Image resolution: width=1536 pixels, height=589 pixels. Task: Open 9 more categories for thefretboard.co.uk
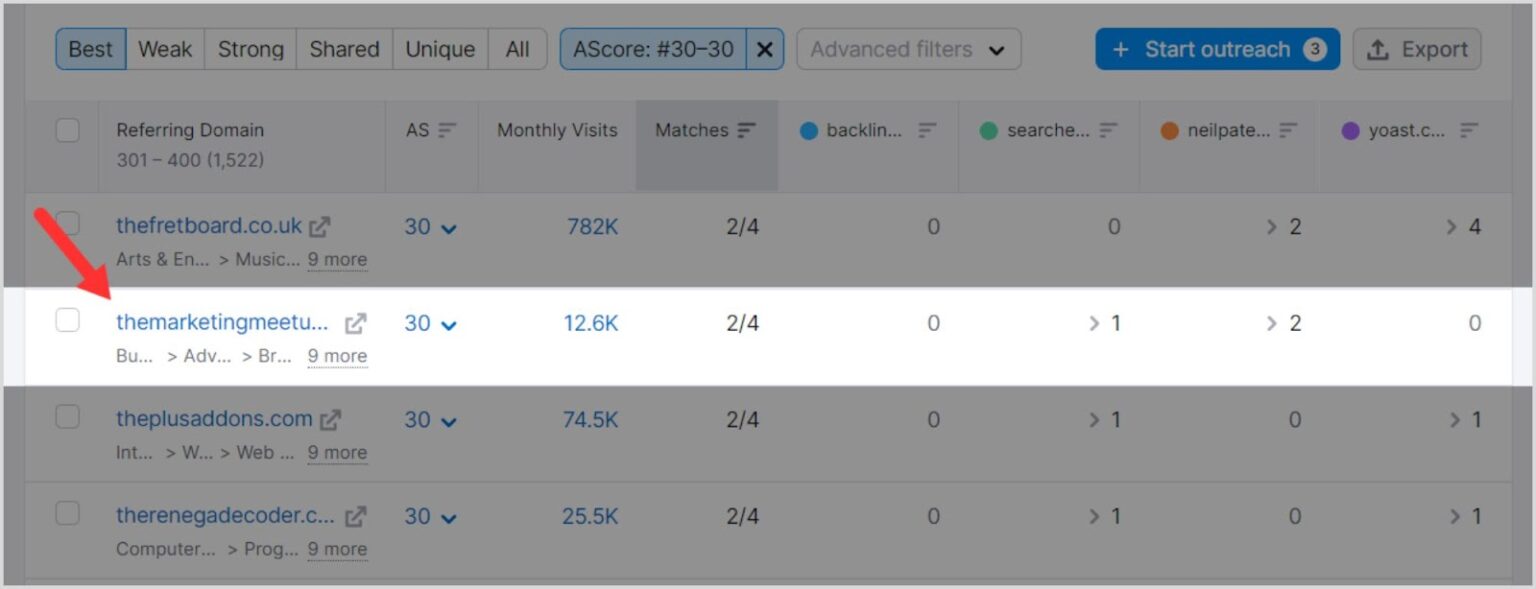[x=337, y=259]
